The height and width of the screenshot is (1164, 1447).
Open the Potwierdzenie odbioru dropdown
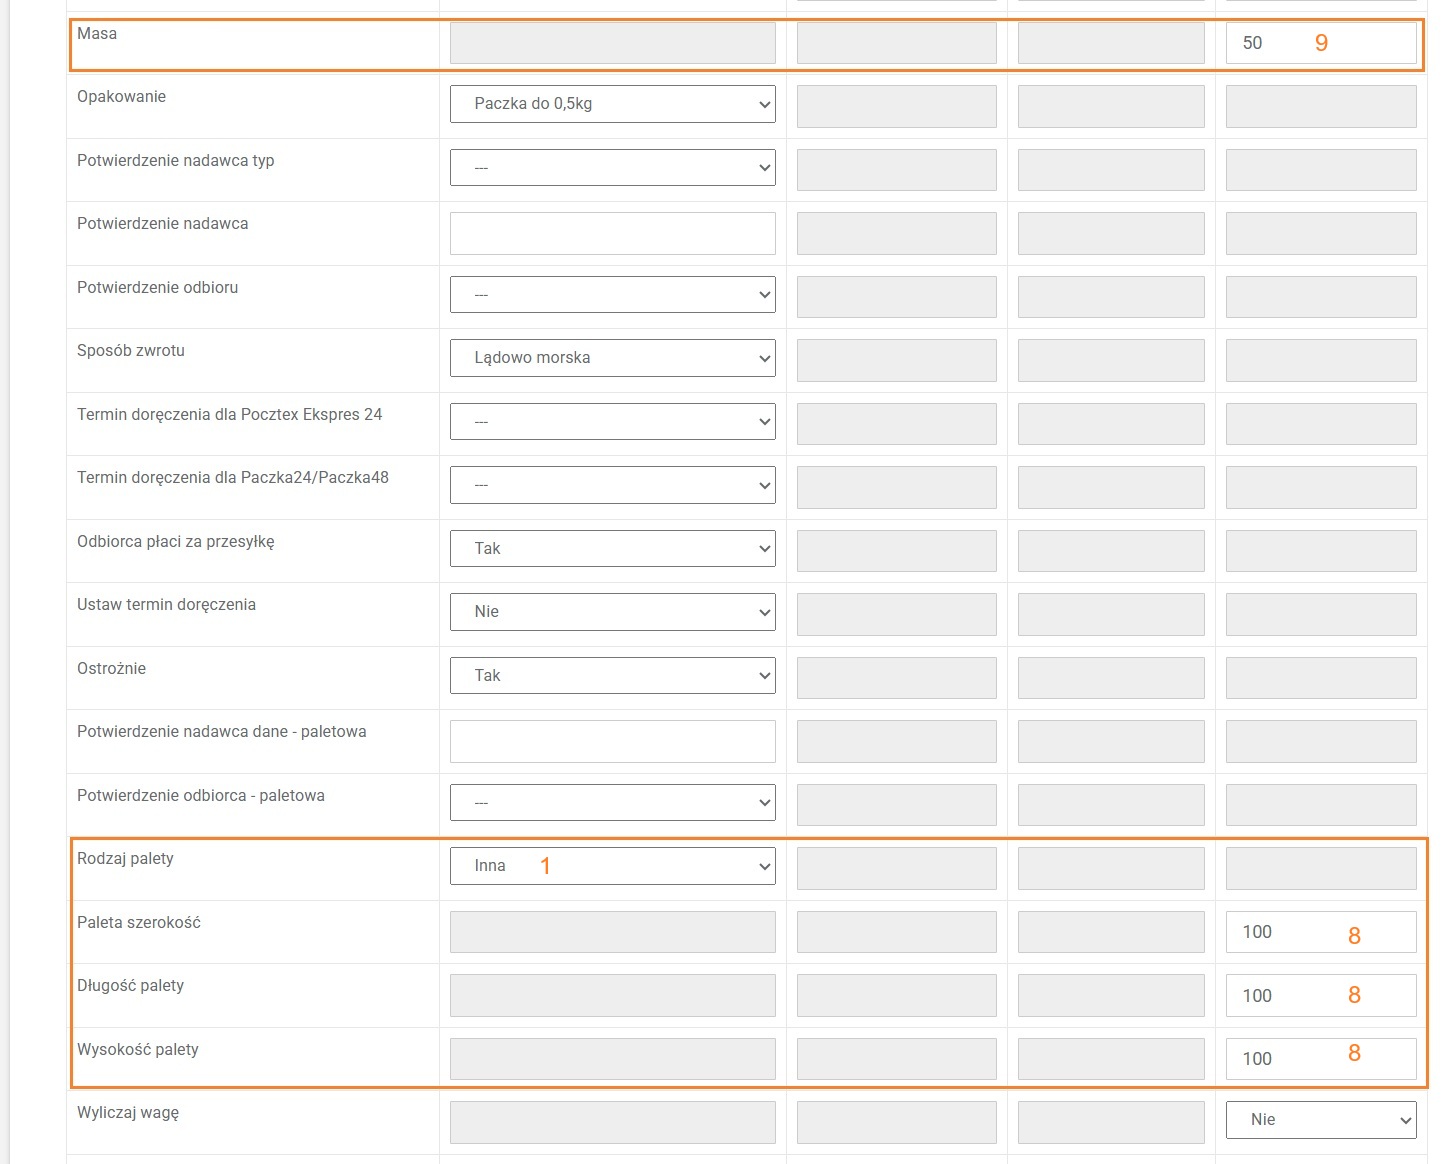tap(612, 295)
